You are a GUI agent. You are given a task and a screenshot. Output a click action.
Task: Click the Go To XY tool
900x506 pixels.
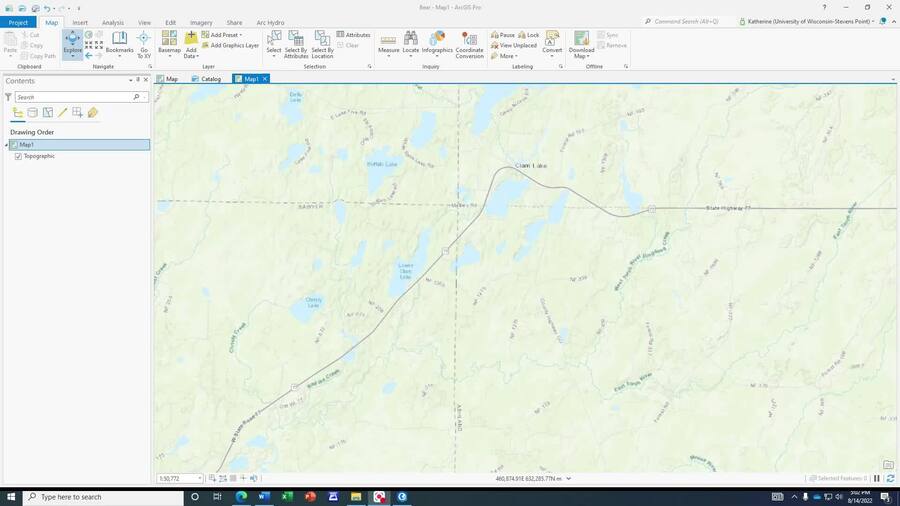click(x=143, y=42)
